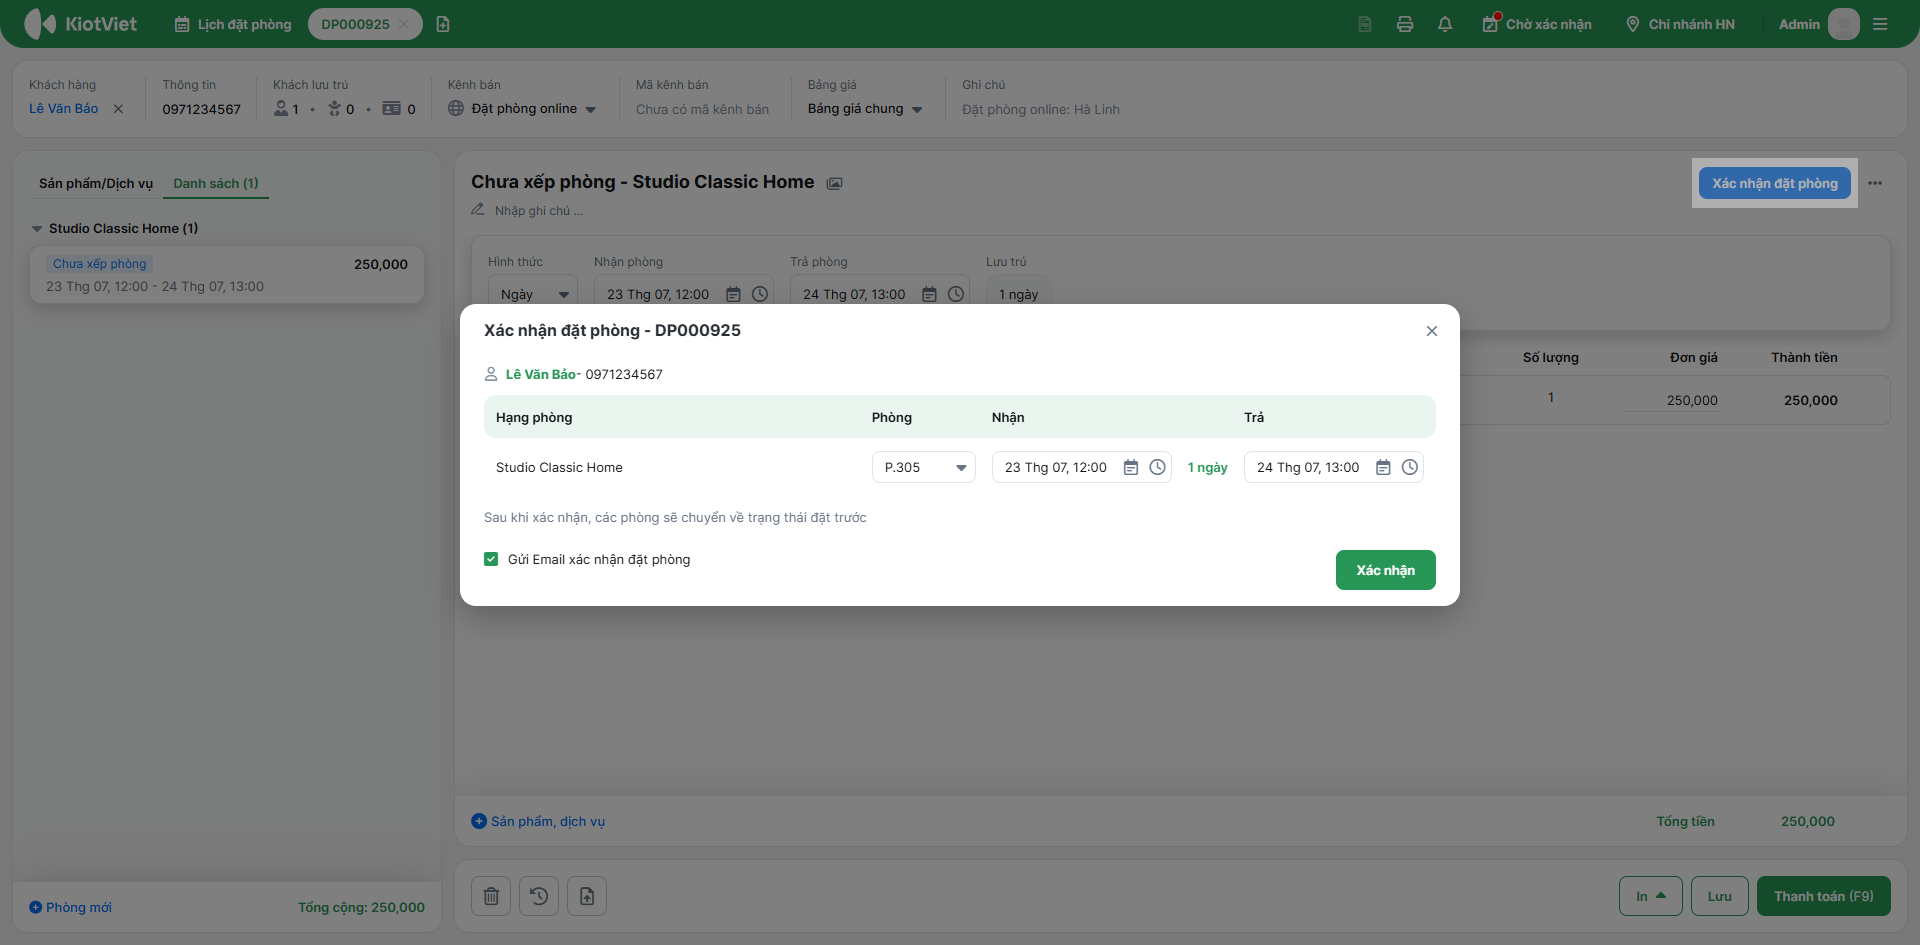Viewport: 1920px width, 945px height.
Task: Click Nhập ghi chú note field
Action: (538, 211)
